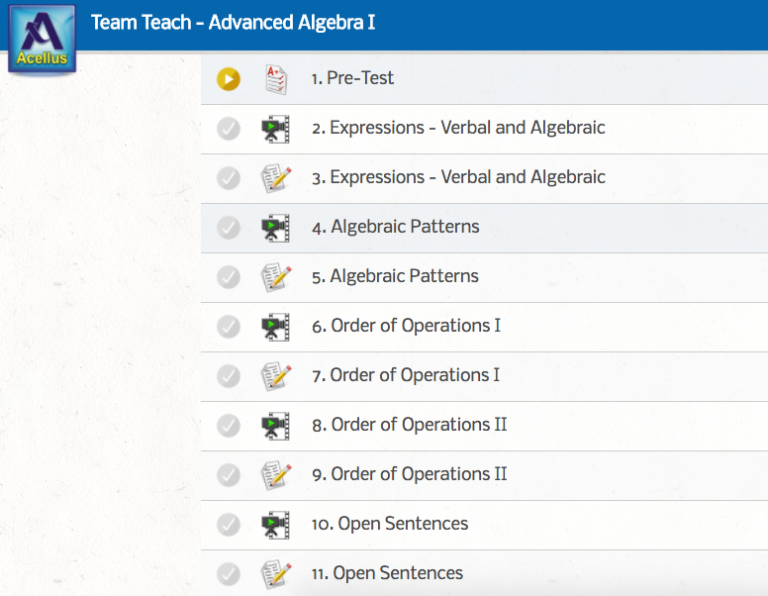Viewport: 768px width, 596px height.
Task: Click gray checkmark circle for lesson 8
Action: point(229,426)
